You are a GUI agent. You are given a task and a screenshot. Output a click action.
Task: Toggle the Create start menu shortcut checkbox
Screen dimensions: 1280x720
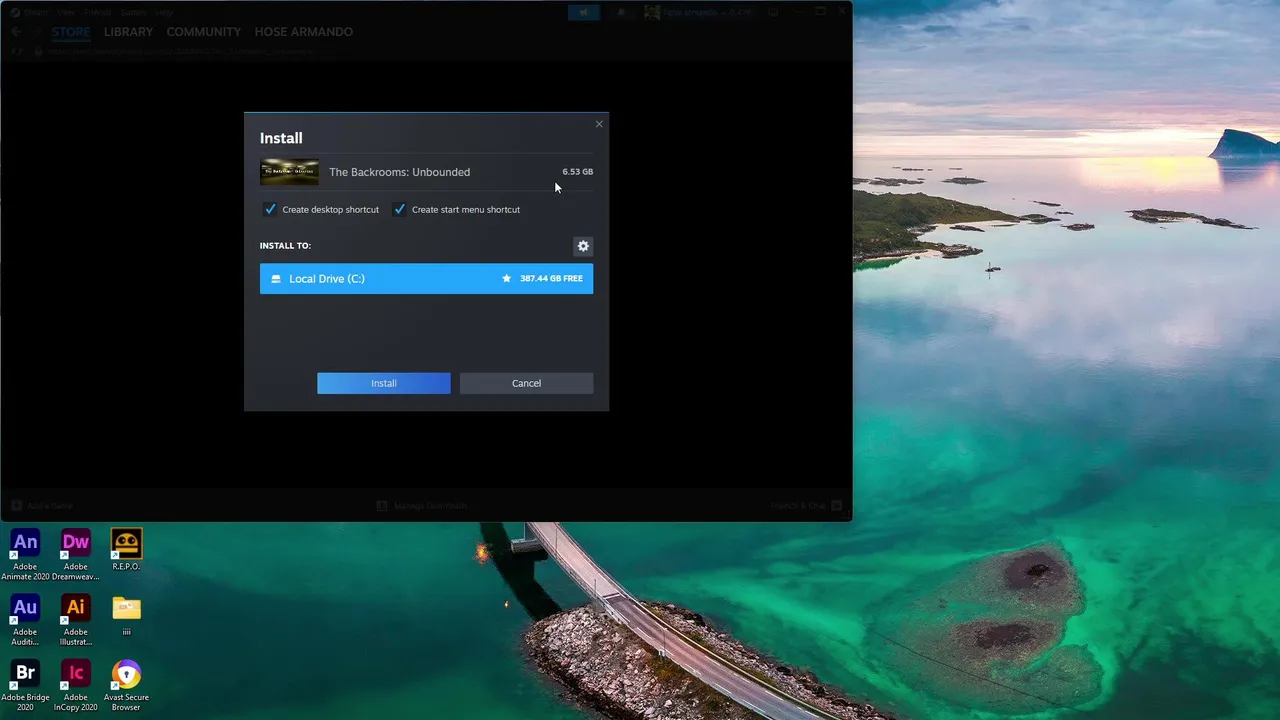coord(400,209)
